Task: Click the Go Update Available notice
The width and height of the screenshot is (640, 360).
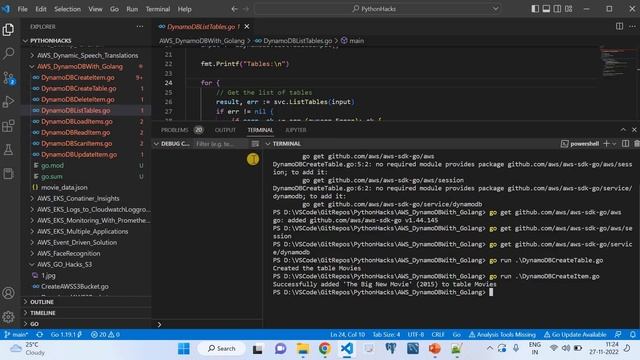Action: [575, 334]
